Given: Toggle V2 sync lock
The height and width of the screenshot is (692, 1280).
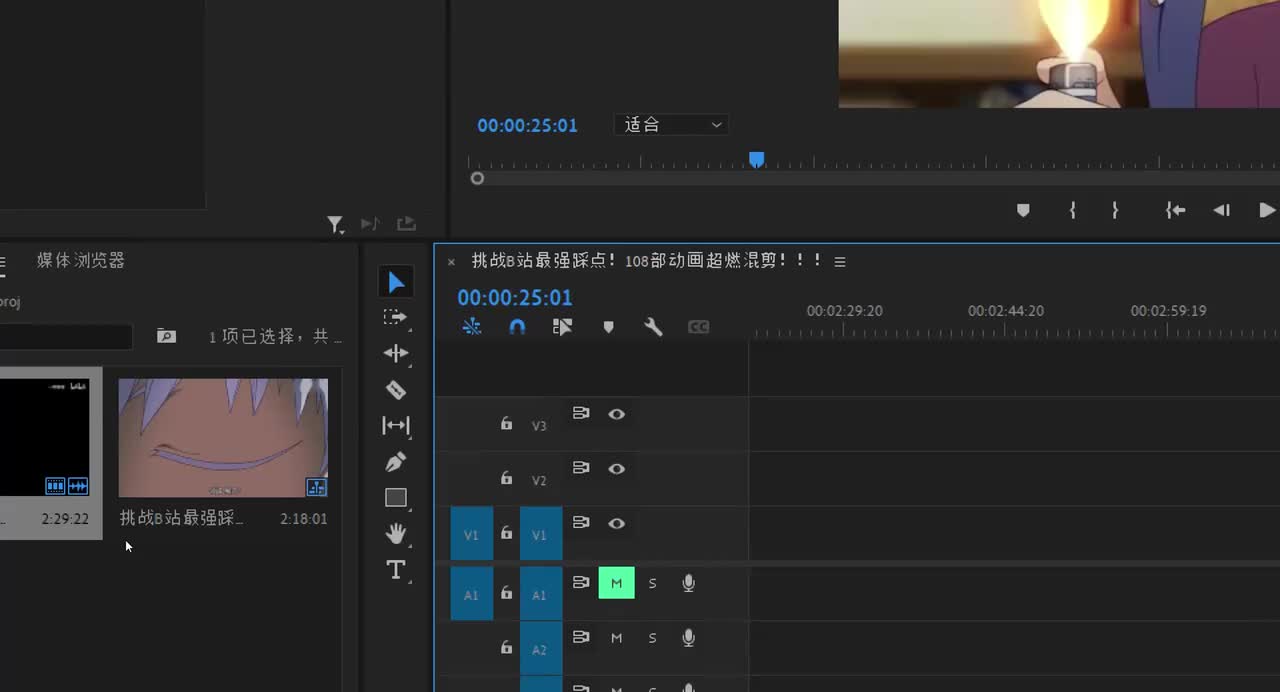Looking at the screenshot, I should [x=581, y=468].
